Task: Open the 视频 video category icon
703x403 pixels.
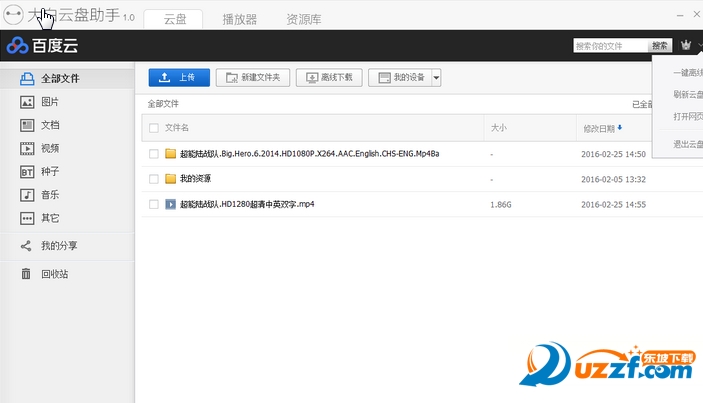Action: click(27, 148)
